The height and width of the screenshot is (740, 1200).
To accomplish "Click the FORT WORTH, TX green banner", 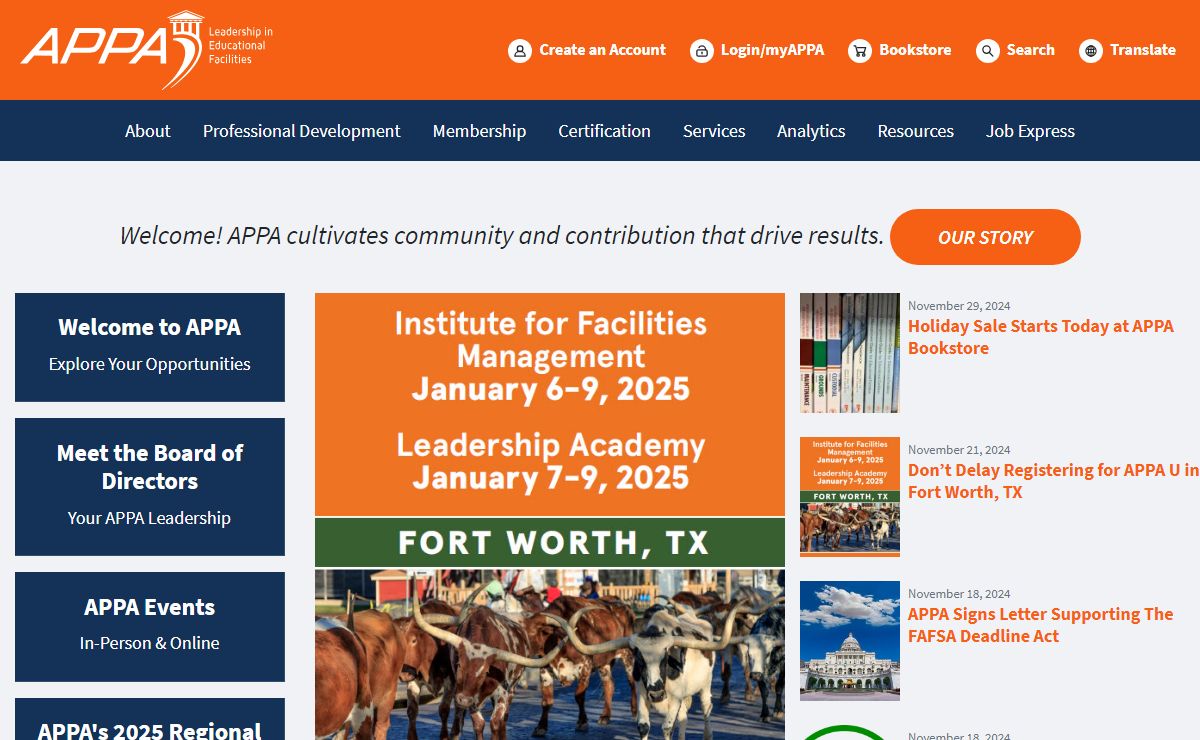I will [x=550, y=543].
